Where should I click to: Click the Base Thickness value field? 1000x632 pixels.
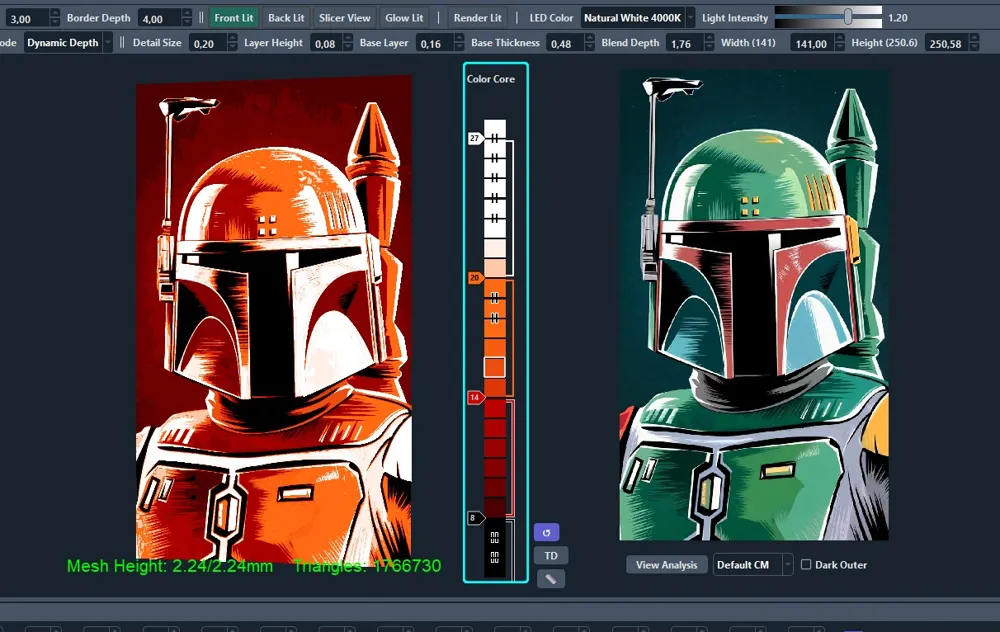(565, 43)
